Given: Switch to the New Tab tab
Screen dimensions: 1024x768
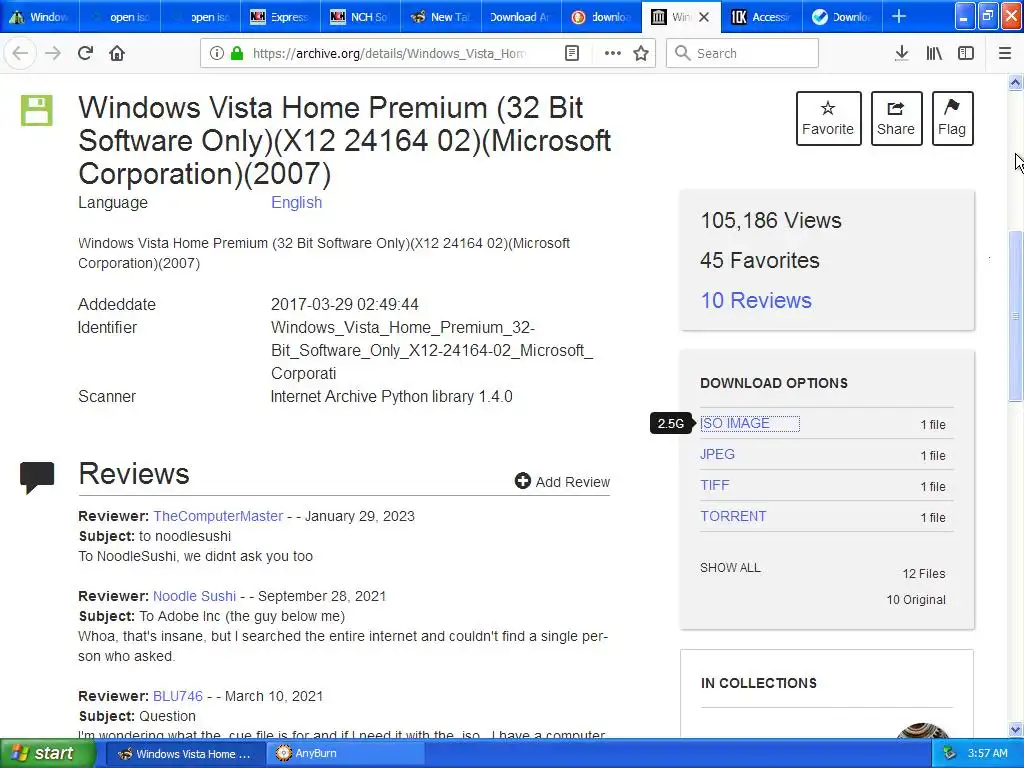Looking at the screenshot, I should click(441, 17).
